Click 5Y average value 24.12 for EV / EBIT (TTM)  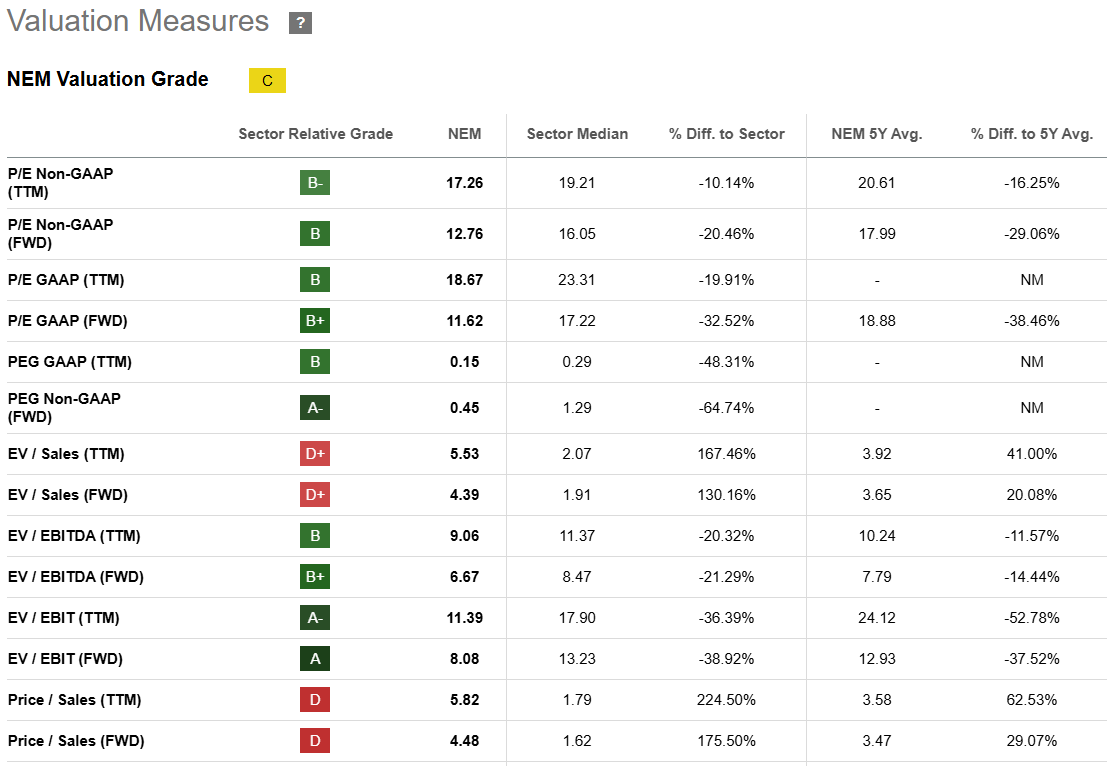point(876,618)
